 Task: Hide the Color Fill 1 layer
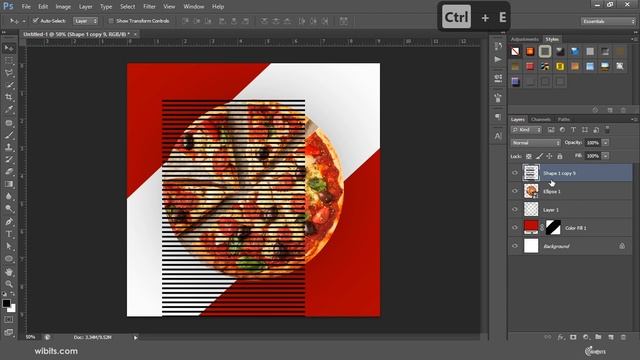tap(515, 228)
